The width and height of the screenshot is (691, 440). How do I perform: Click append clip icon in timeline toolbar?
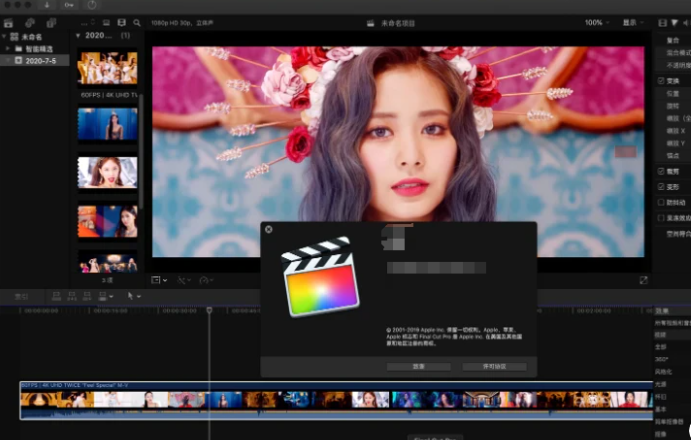87,296
